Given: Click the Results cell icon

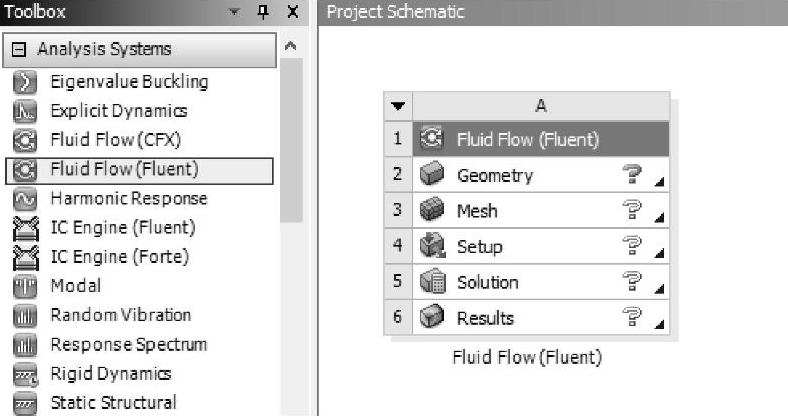Looking at the screenshot, I should [x=432, y=318].
